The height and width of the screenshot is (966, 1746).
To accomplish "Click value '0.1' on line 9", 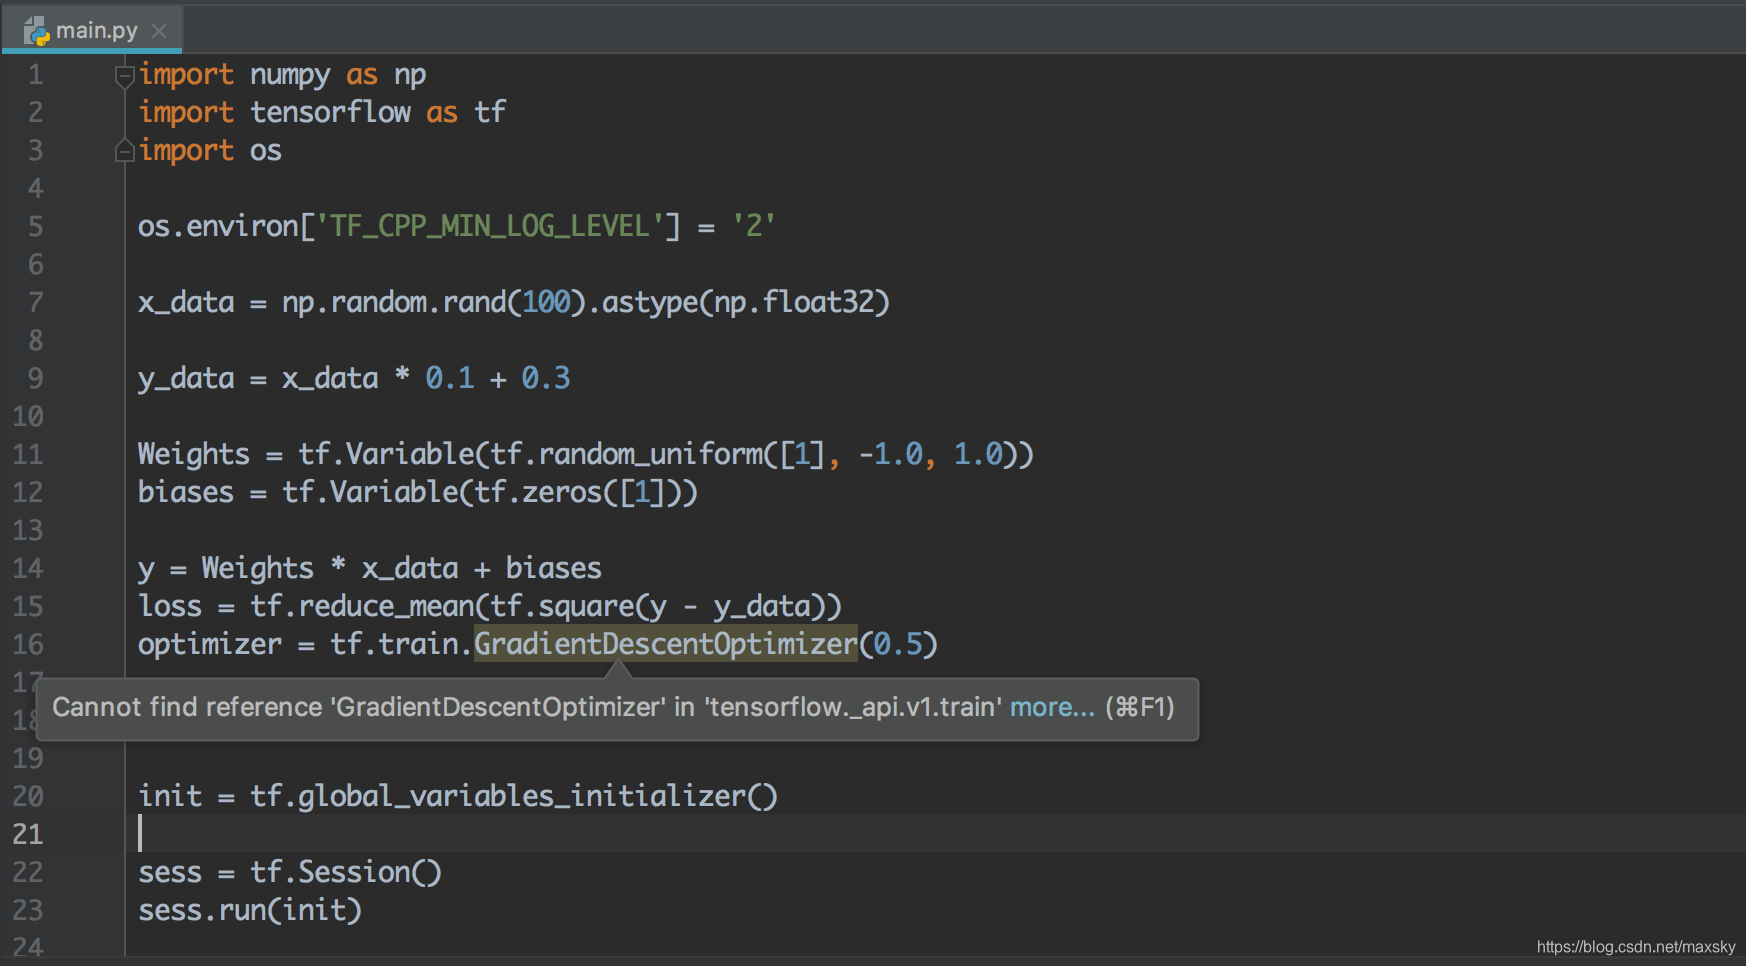I will (x=450, y=379).
